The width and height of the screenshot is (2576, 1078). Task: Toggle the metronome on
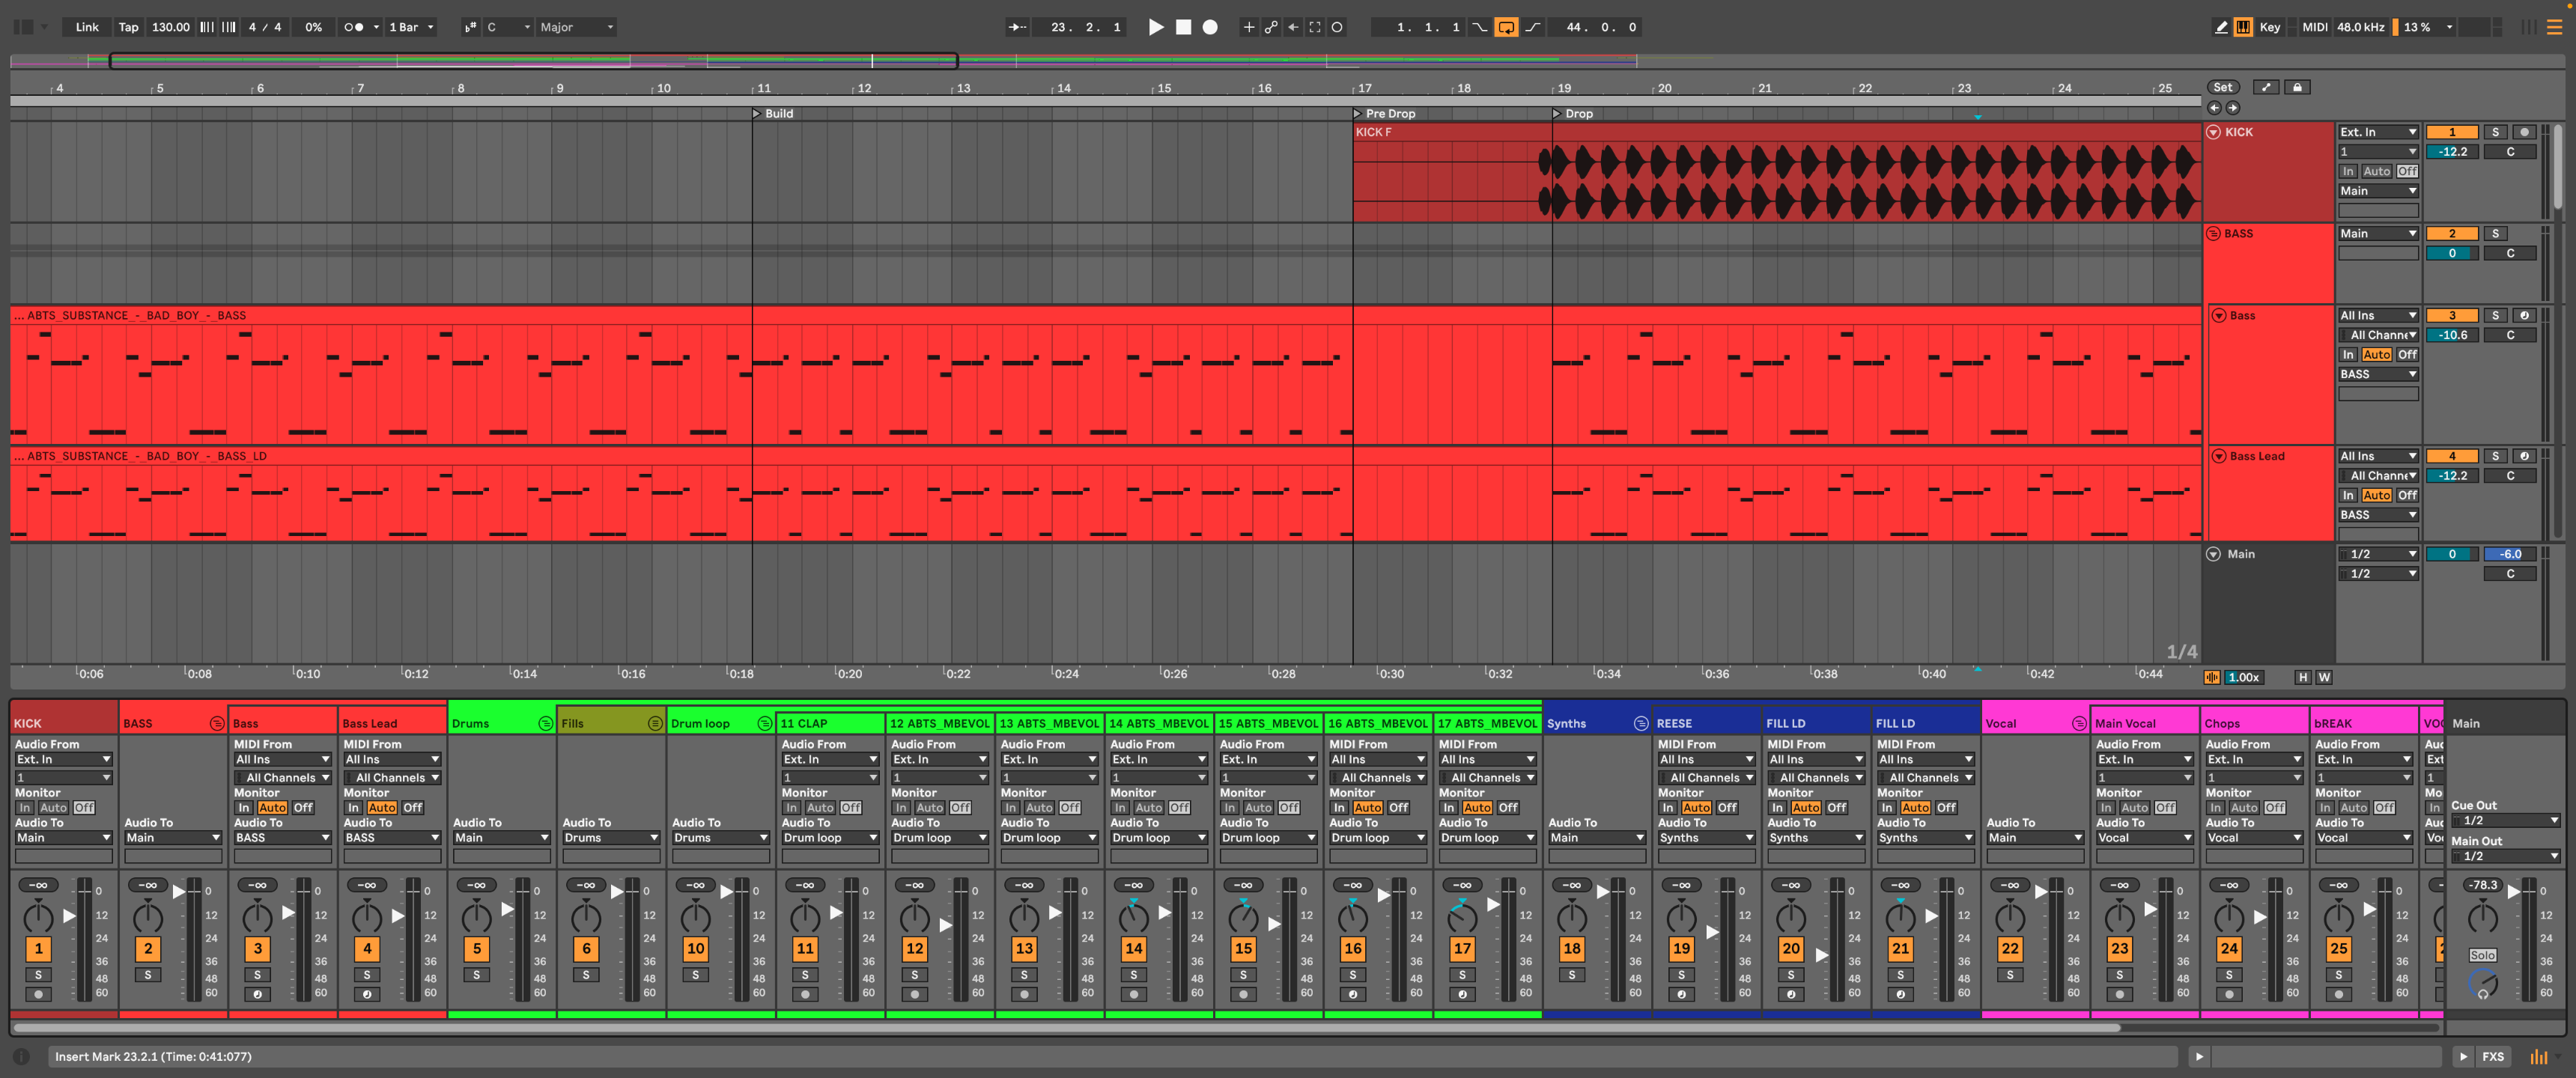pos(353,27)
